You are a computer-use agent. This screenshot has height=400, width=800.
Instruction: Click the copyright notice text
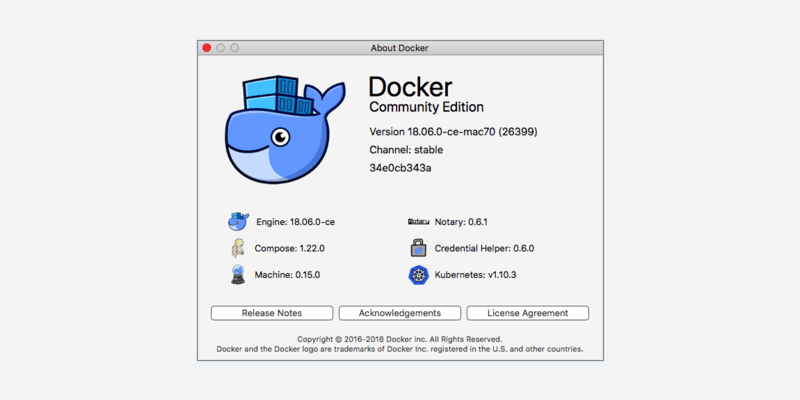click(400, 339)
